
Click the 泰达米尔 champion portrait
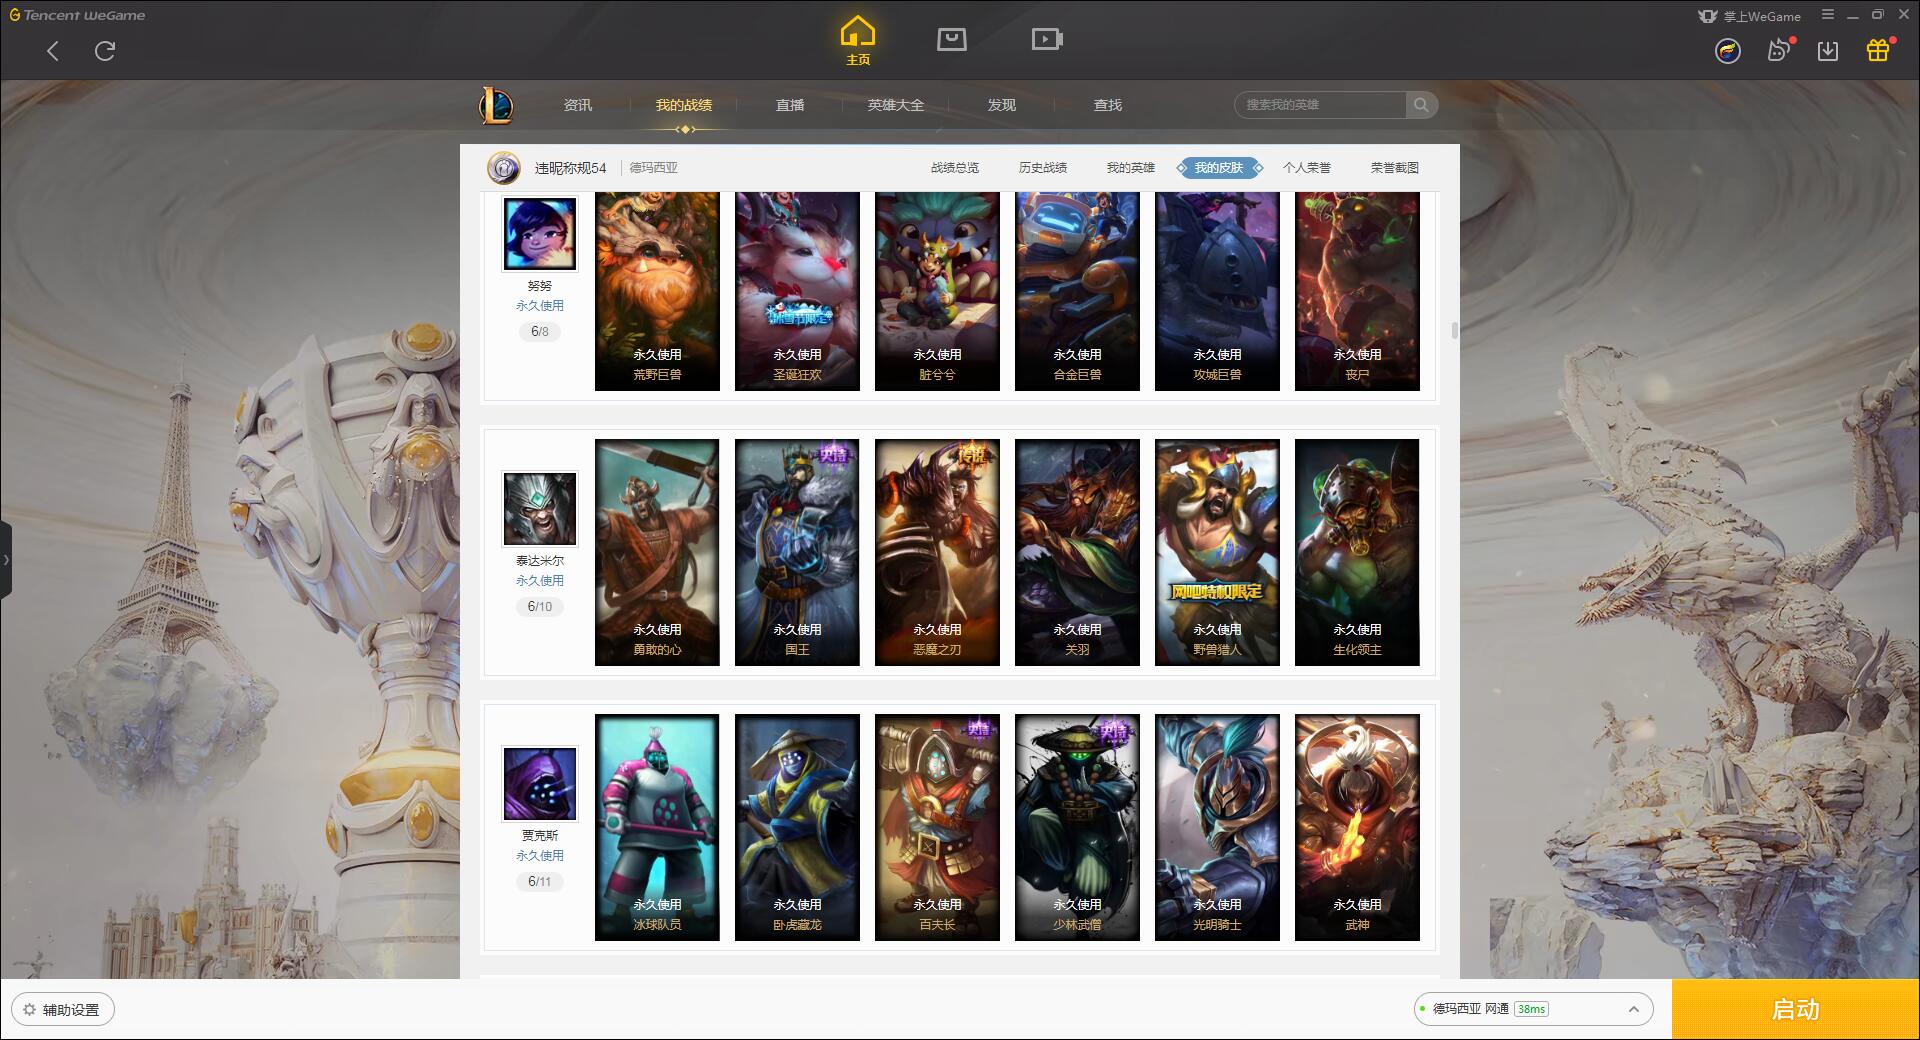click(540, 509)
